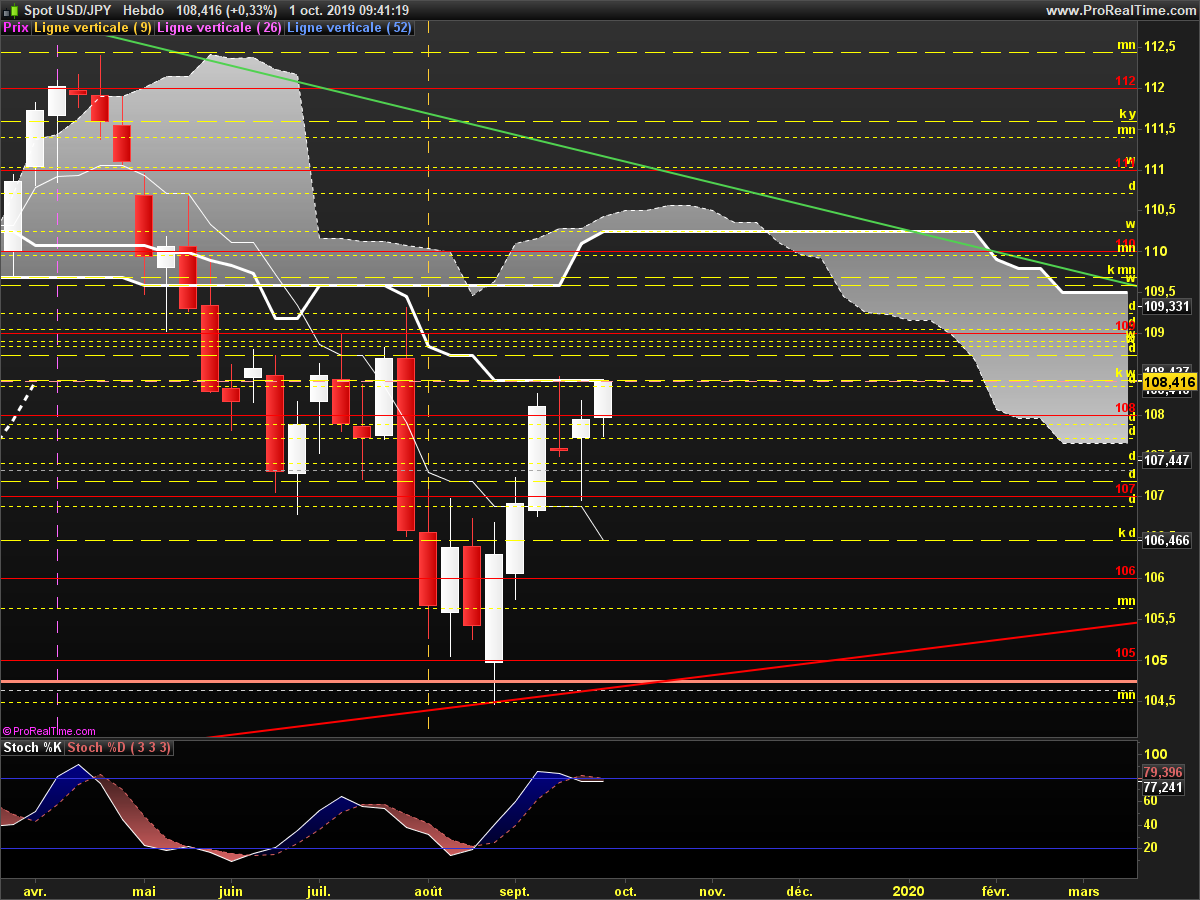Click the déc. month label on time axis
The height and width of the screenshot is (900, 1200).
(x=799, y=890)
